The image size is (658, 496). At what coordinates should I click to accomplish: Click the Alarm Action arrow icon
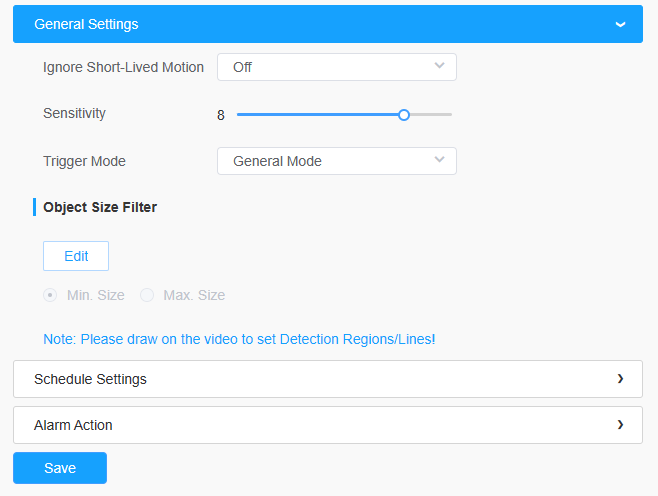click(620, 425)
